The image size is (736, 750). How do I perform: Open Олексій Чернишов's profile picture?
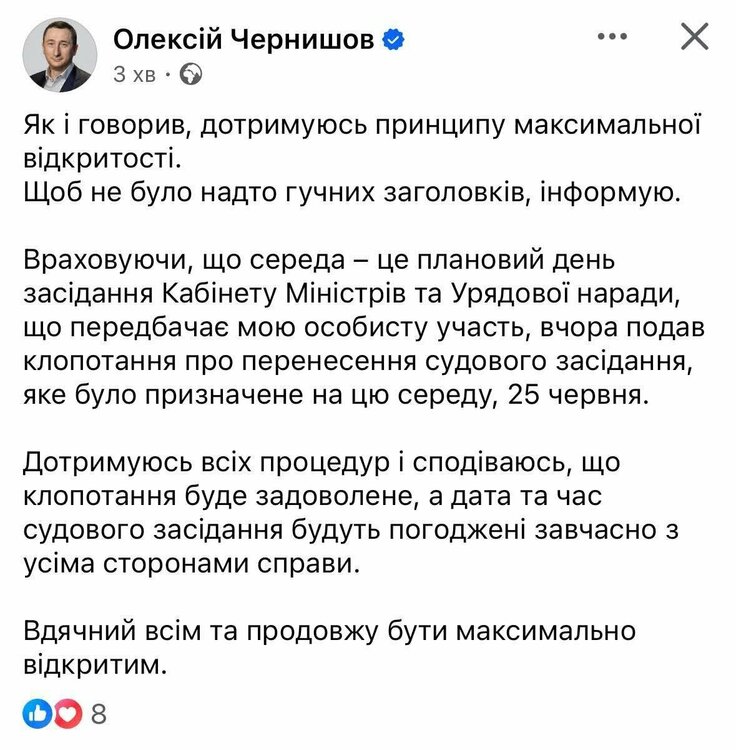pyautogui.click(x=59, y=54)
